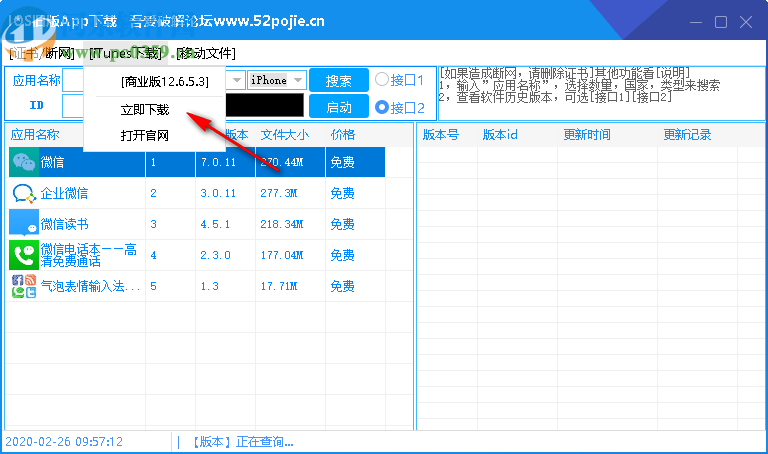Image resolution: width=768 pixels, height=454 pixels.
Task: Sort by 应用名称 column header
Action: point(35,135)
